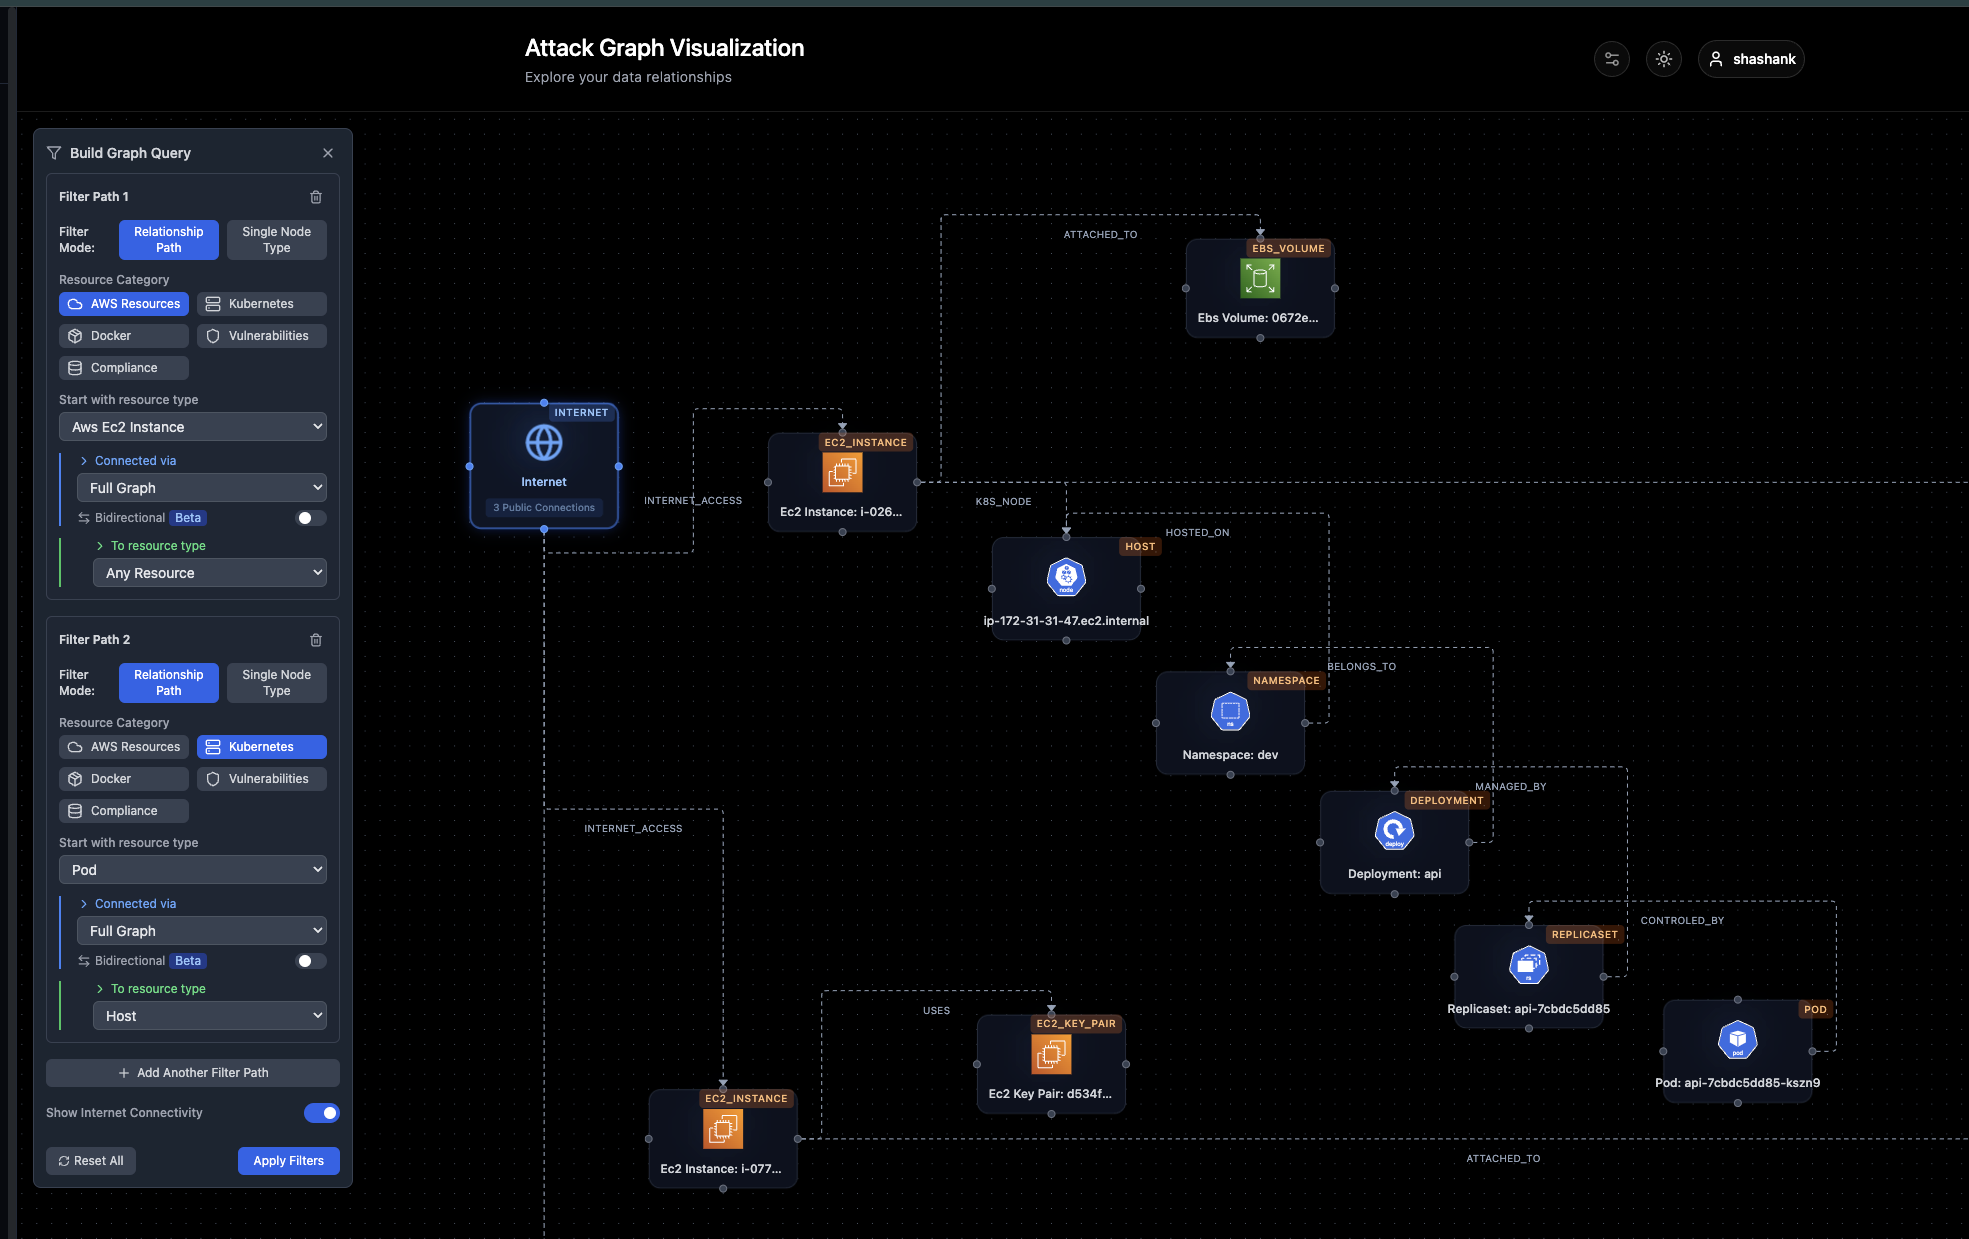Toggle light theme sun icon

click(1664, 59)
